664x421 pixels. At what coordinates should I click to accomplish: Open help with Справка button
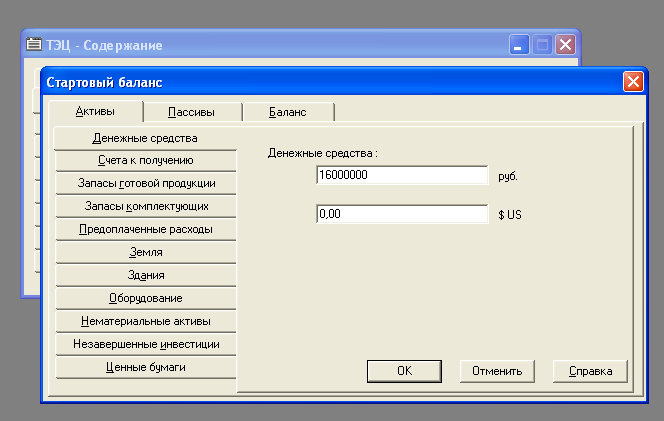click(590, 371)
